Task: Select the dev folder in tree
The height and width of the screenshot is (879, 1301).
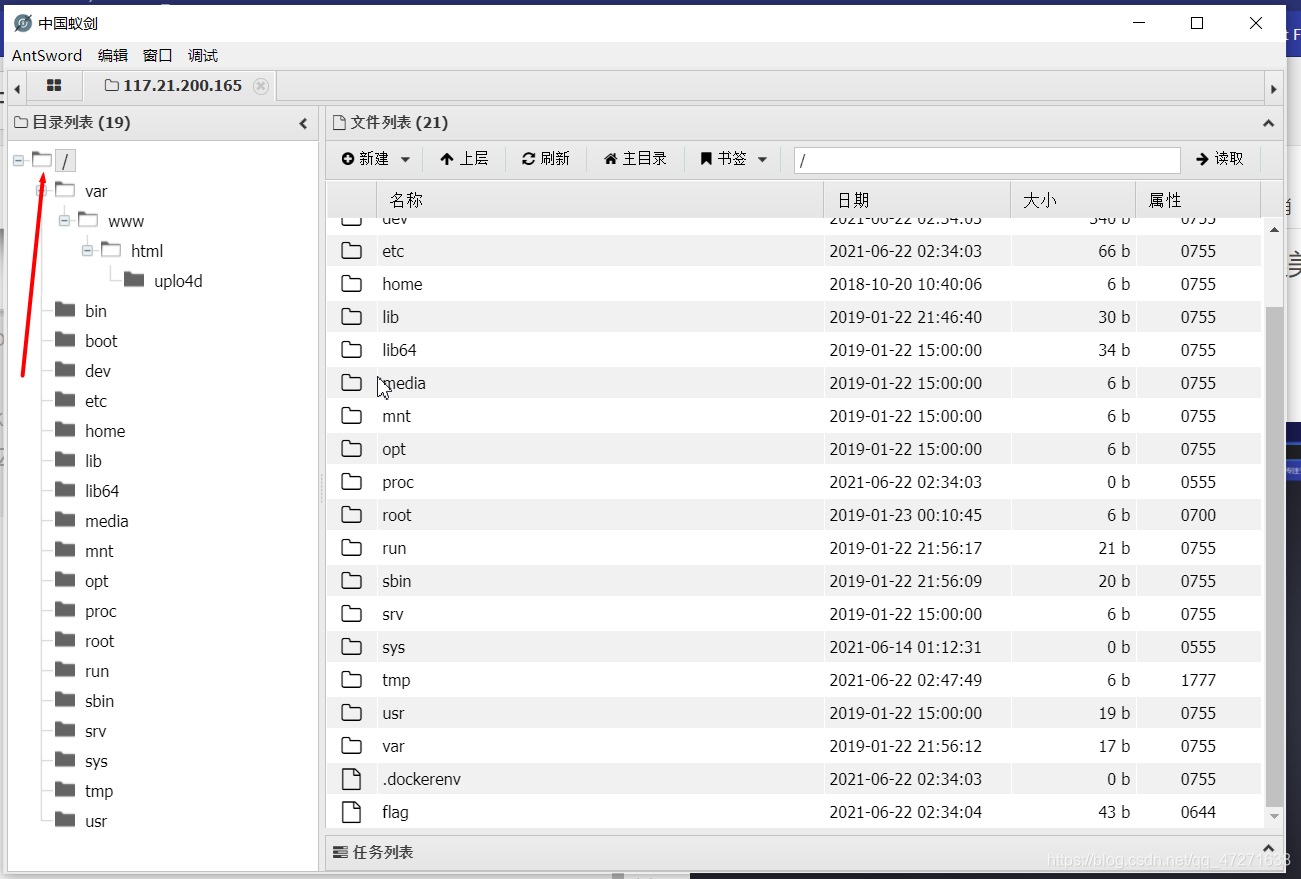Action: click(x=98, y=371)
